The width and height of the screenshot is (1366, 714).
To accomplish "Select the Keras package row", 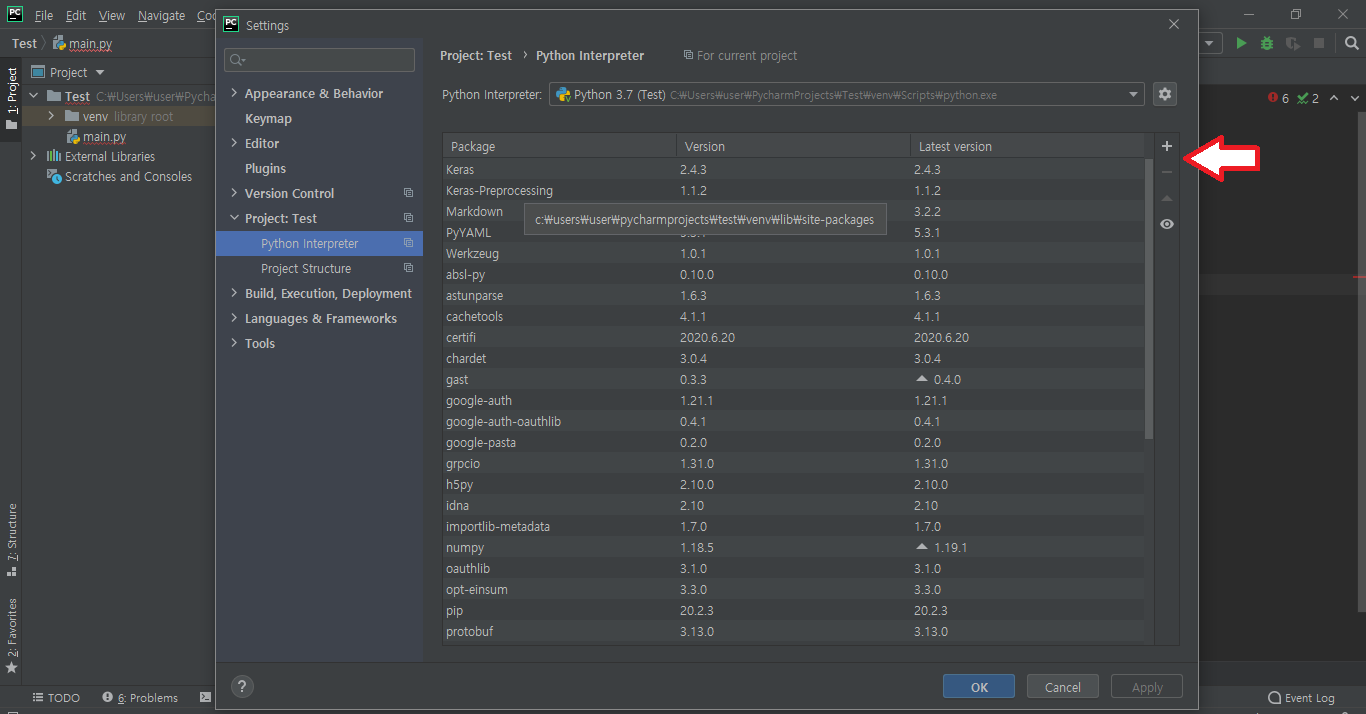I will (795, 169).
